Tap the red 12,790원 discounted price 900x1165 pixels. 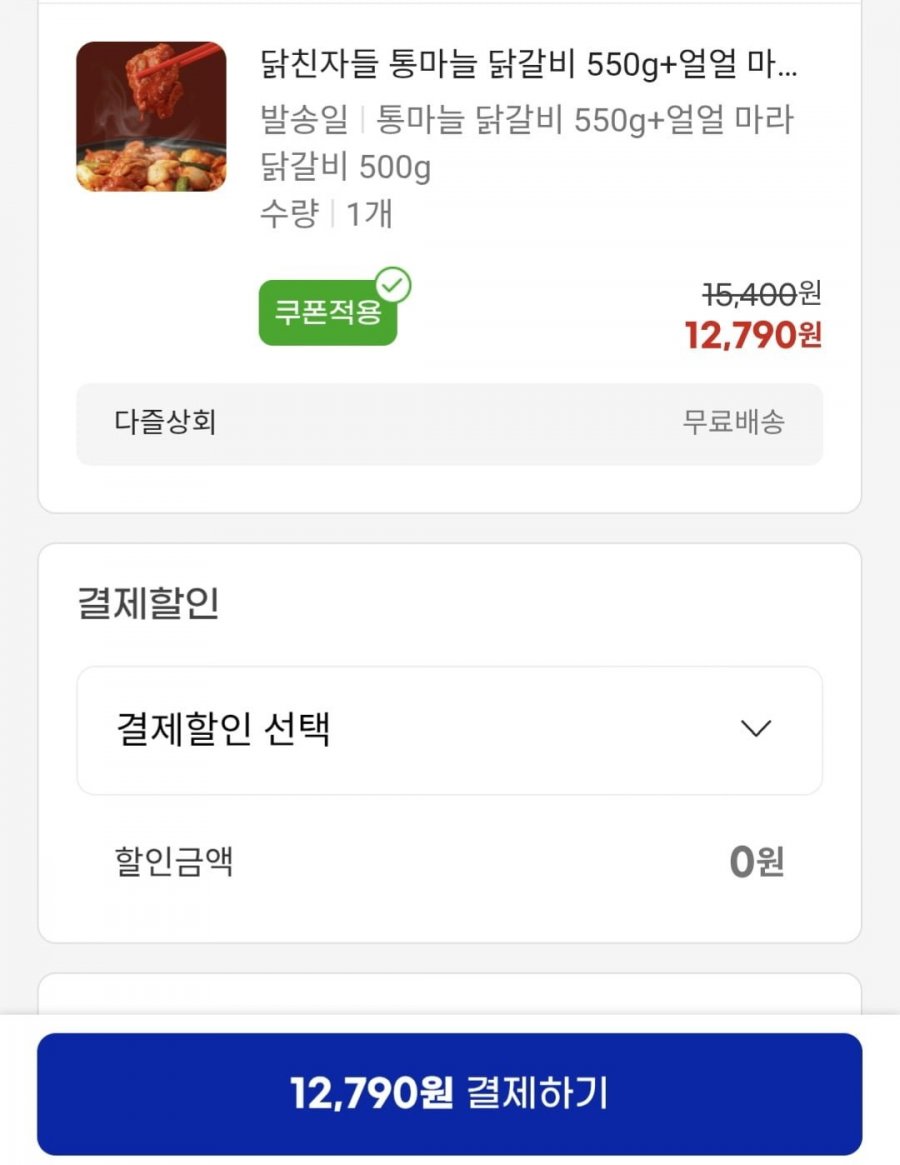(x=752, y=335)
